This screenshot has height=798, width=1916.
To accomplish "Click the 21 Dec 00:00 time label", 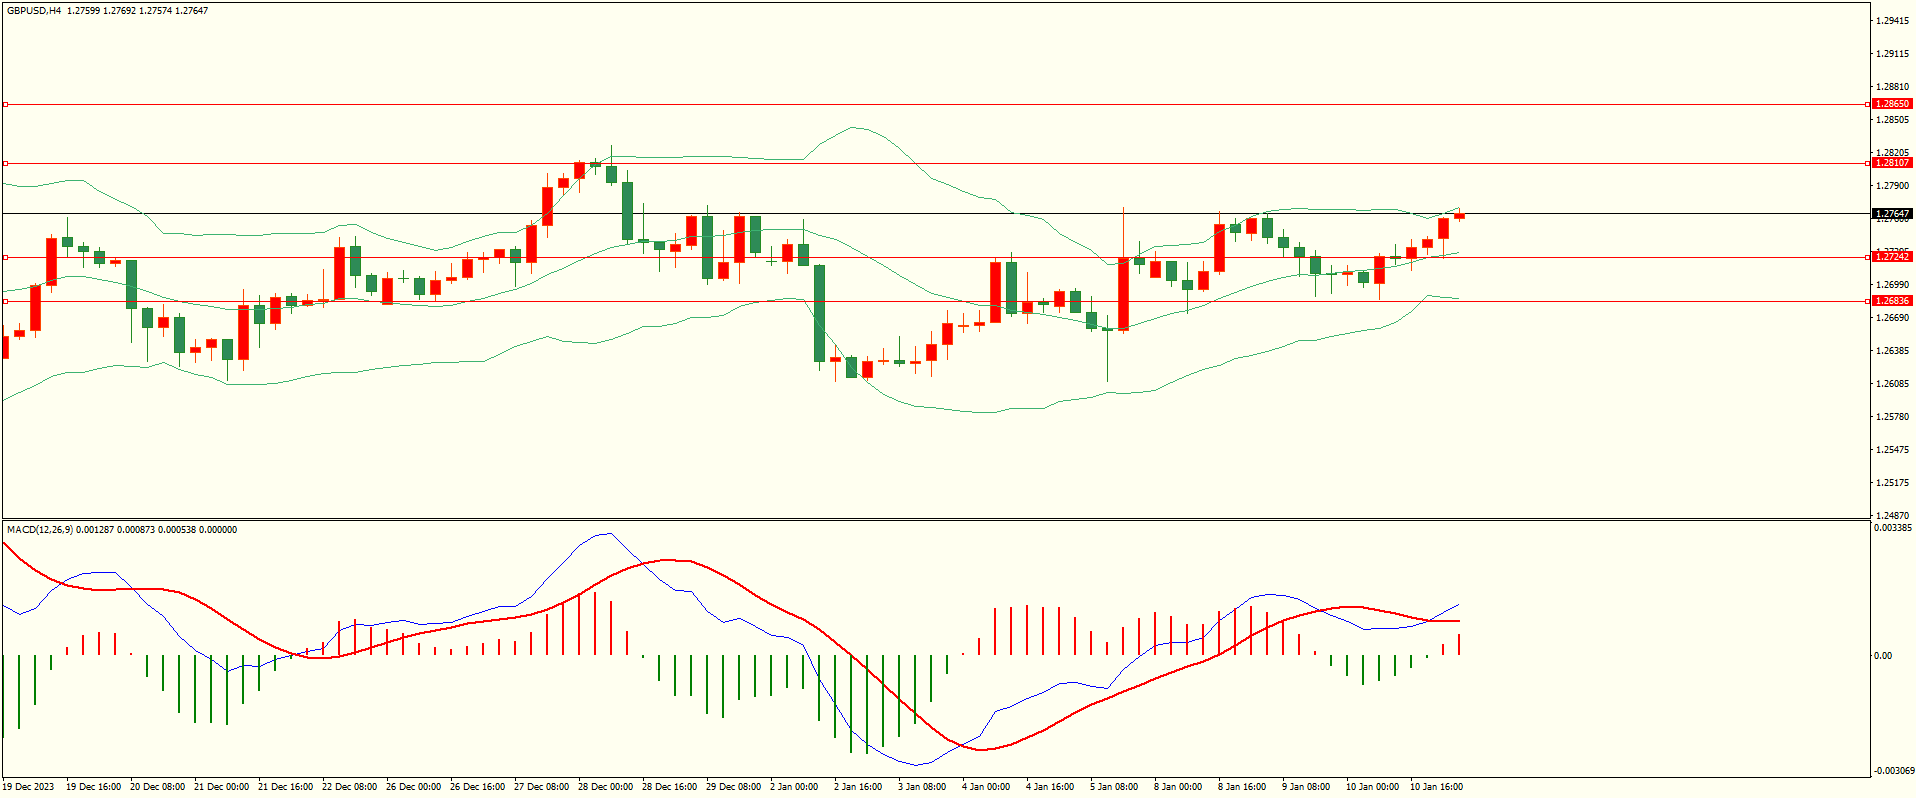I will pos(222,787).
